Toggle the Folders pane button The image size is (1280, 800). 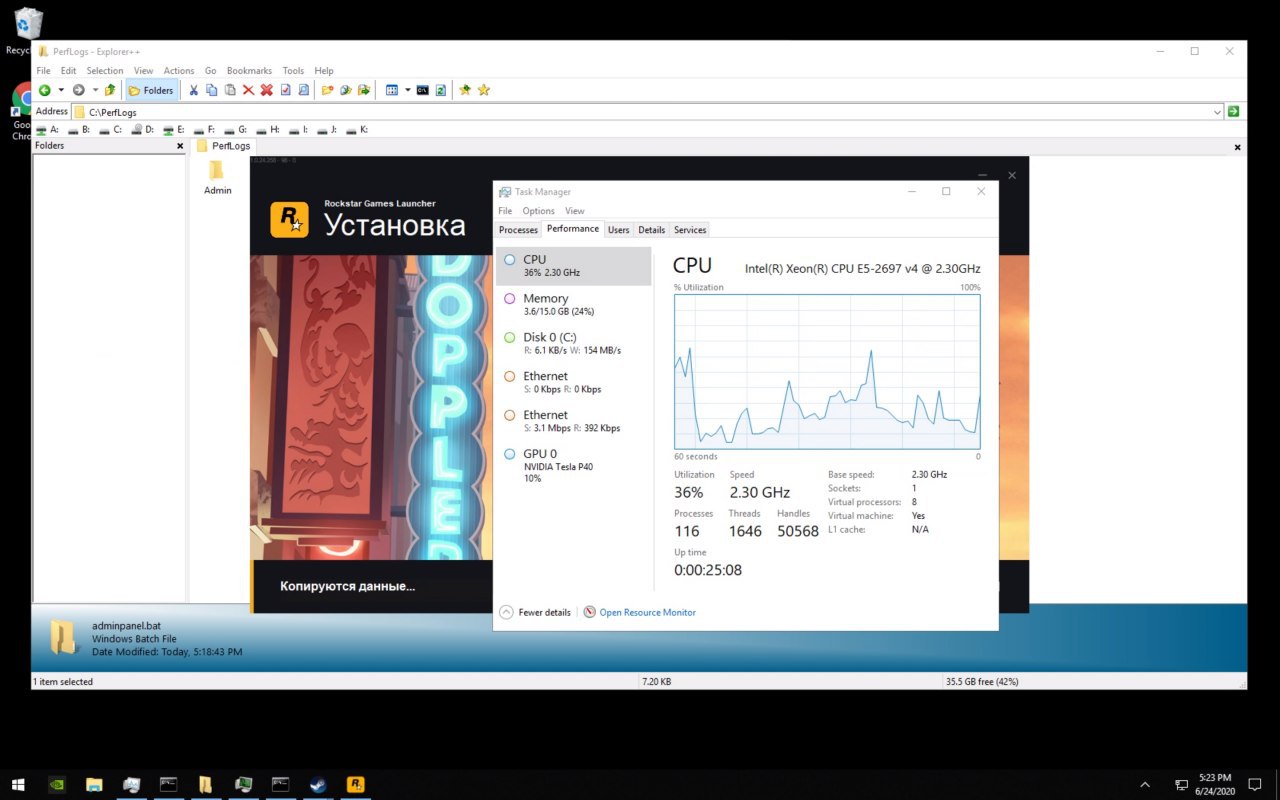(x=152, y=90)
